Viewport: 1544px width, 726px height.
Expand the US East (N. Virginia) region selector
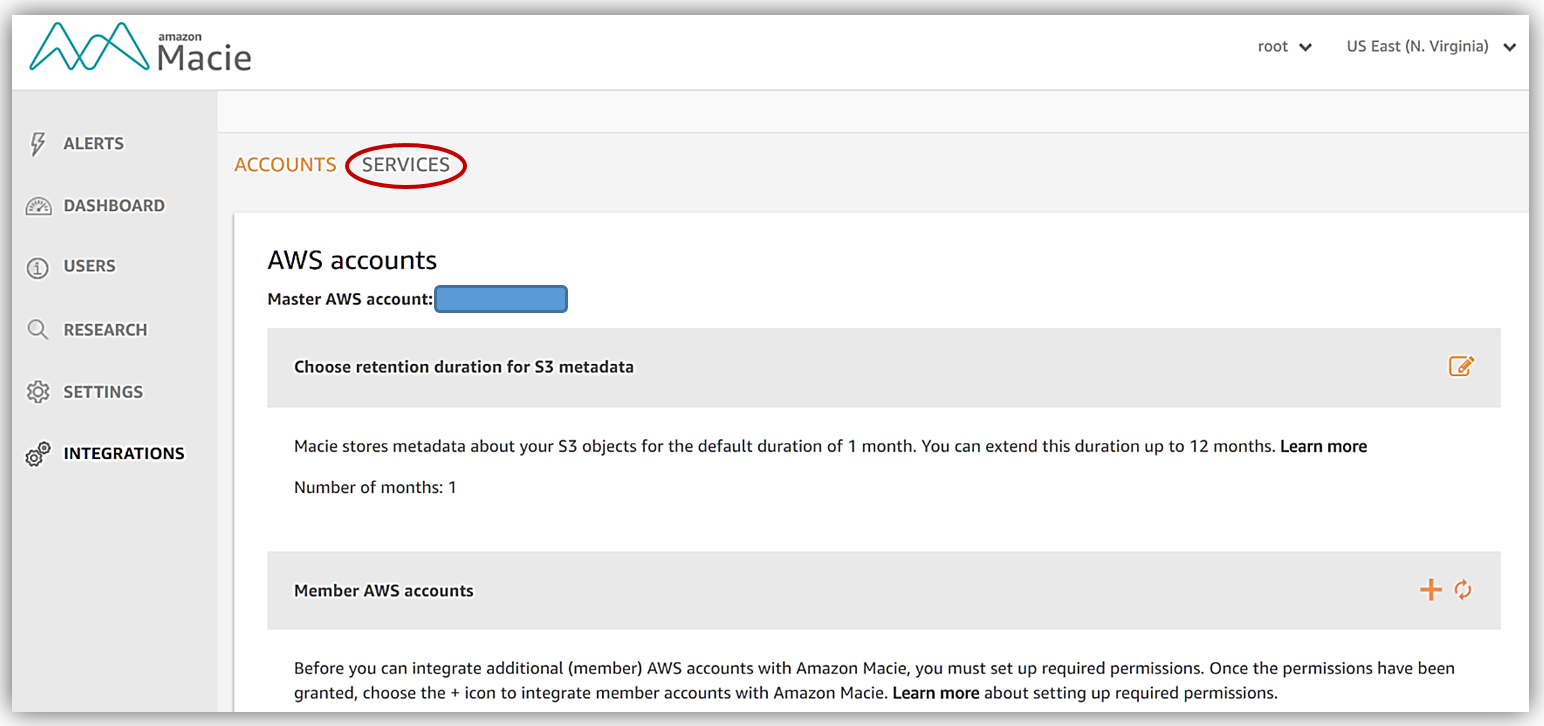[1431, 47]
